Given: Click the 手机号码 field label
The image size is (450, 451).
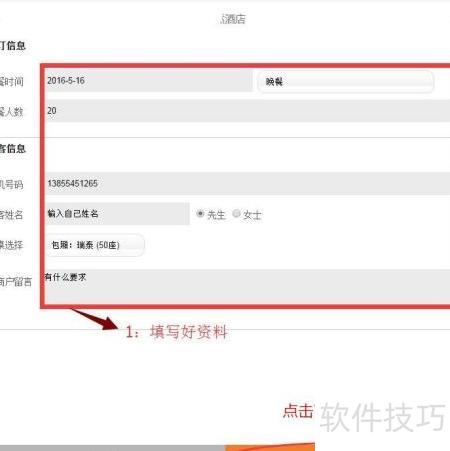Looking at the screenshot, I should tap(11, 184).
